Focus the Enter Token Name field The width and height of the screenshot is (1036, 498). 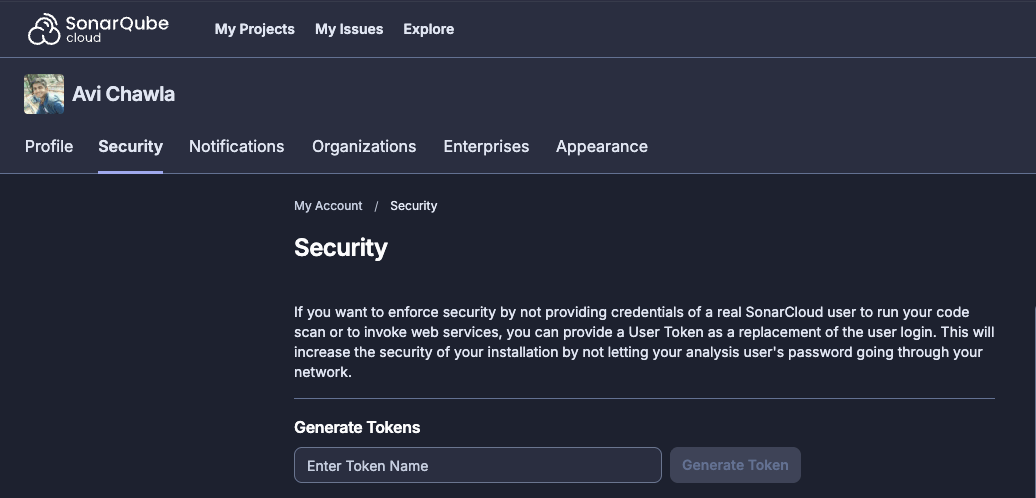(x=477, y=465)
